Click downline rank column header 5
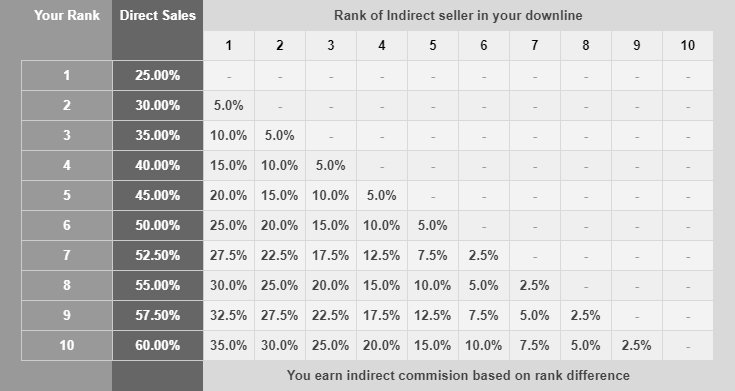This screenshot has height=391, width=735. [433, 45]
